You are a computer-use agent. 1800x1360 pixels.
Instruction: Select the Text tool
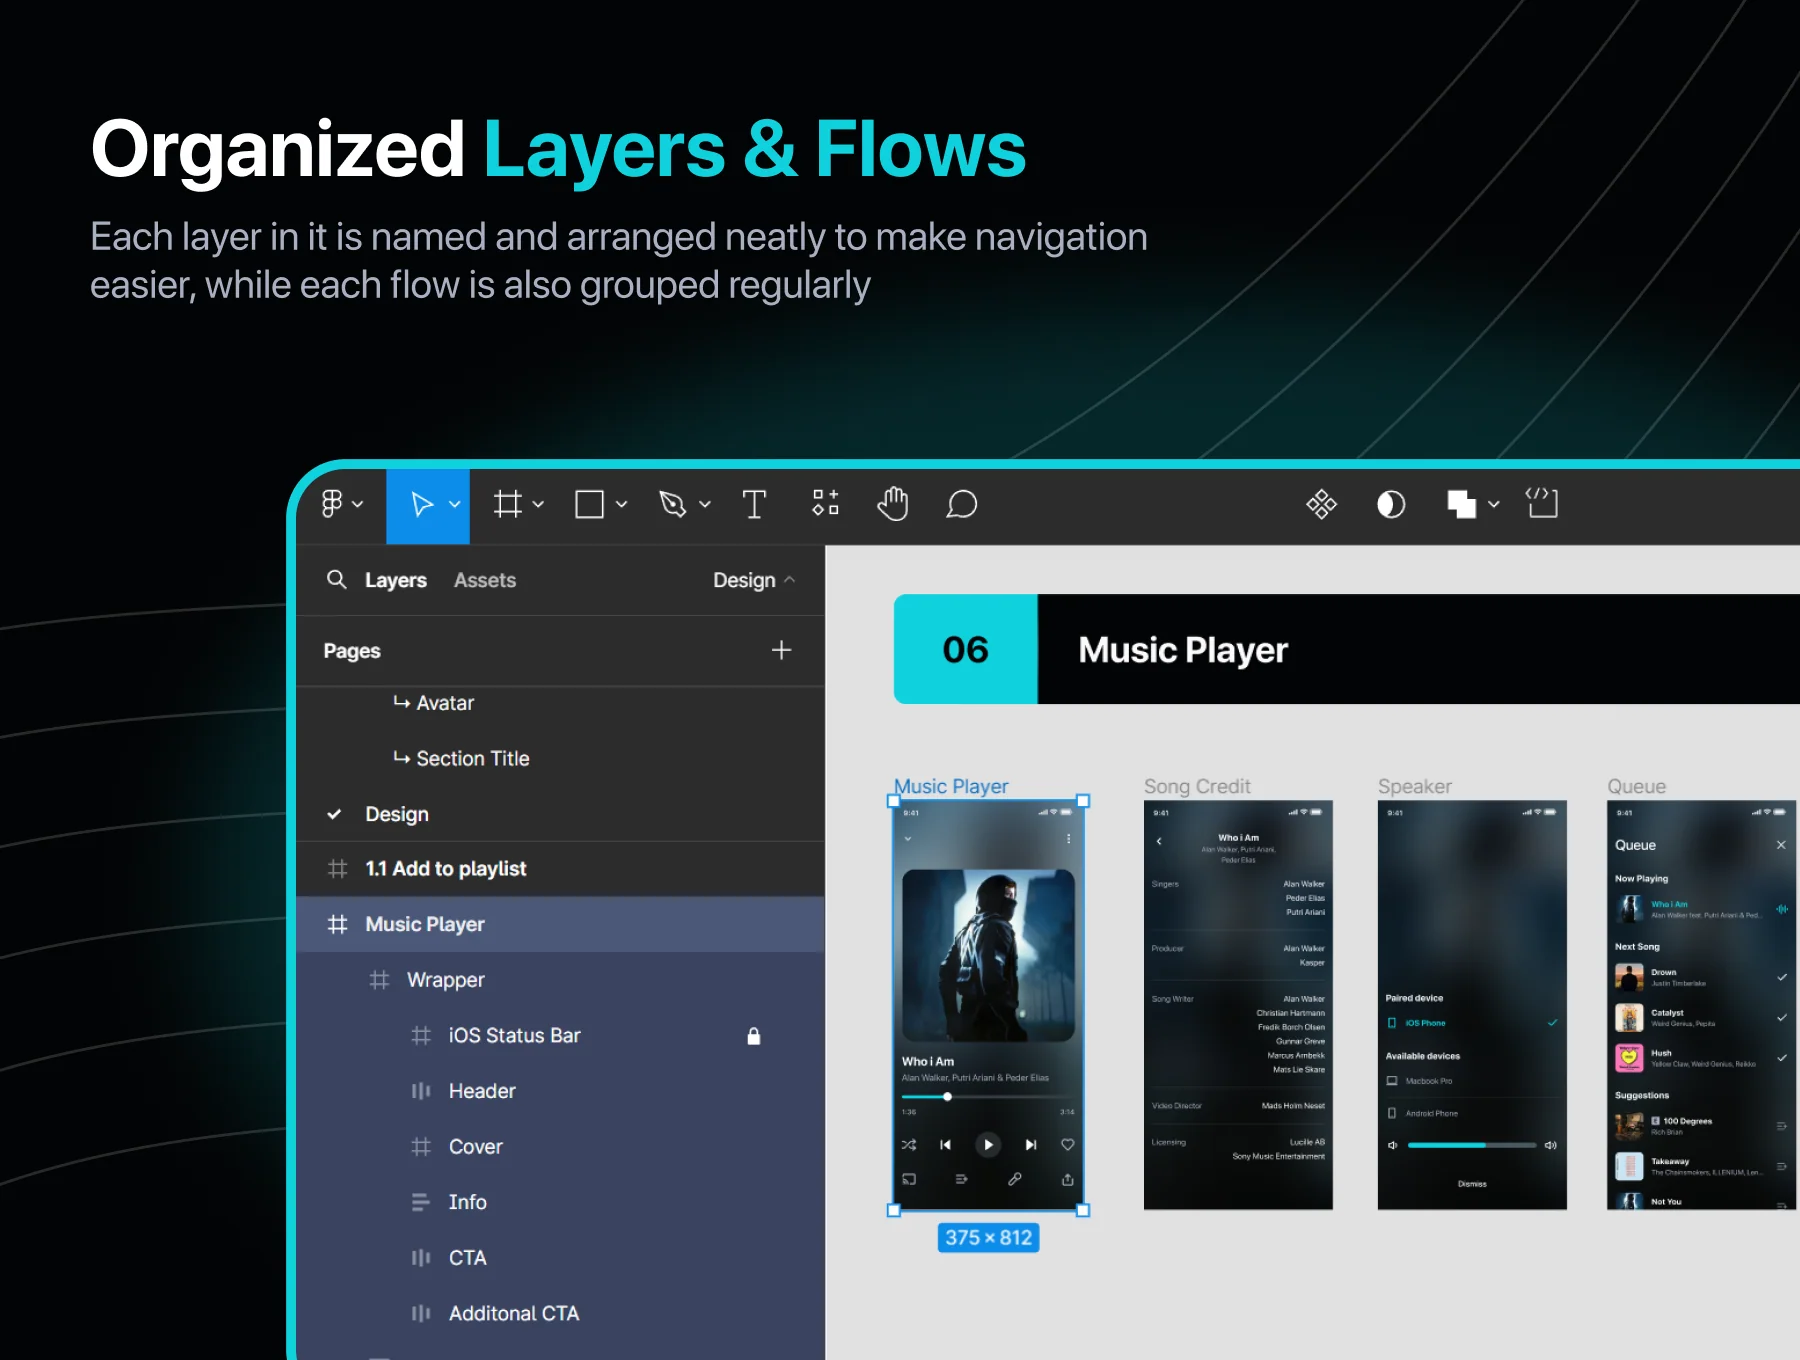[754, 504]
